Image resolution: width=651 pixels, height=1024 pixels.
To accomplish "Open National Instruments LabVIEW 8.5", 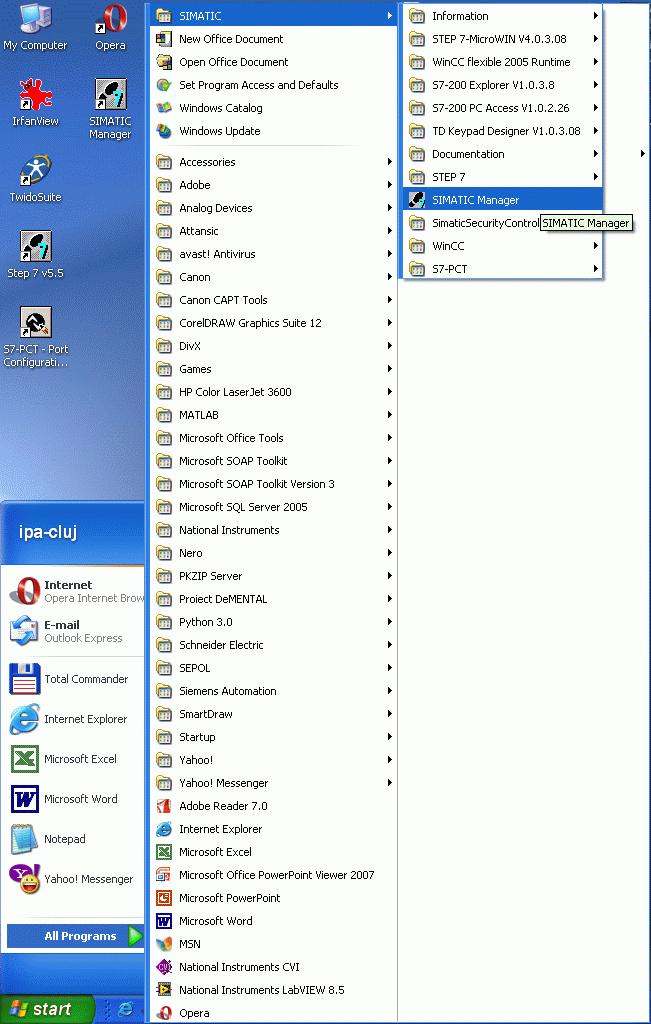I will (x=273, y=990).
